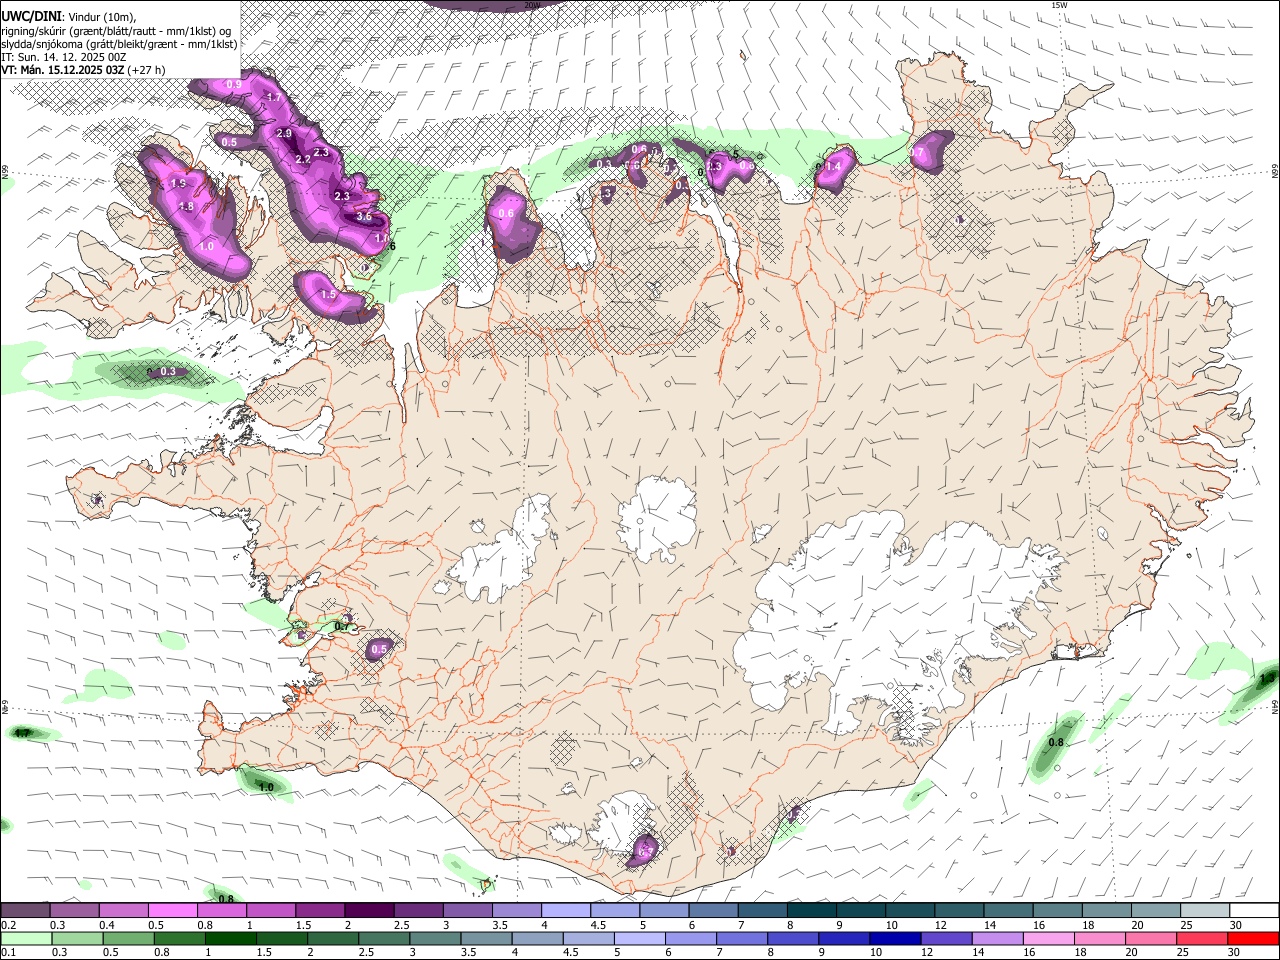Select the dark teal 8 swatch, upper scale
Viewport: 1280px width, 960px height.
point(812,911)
